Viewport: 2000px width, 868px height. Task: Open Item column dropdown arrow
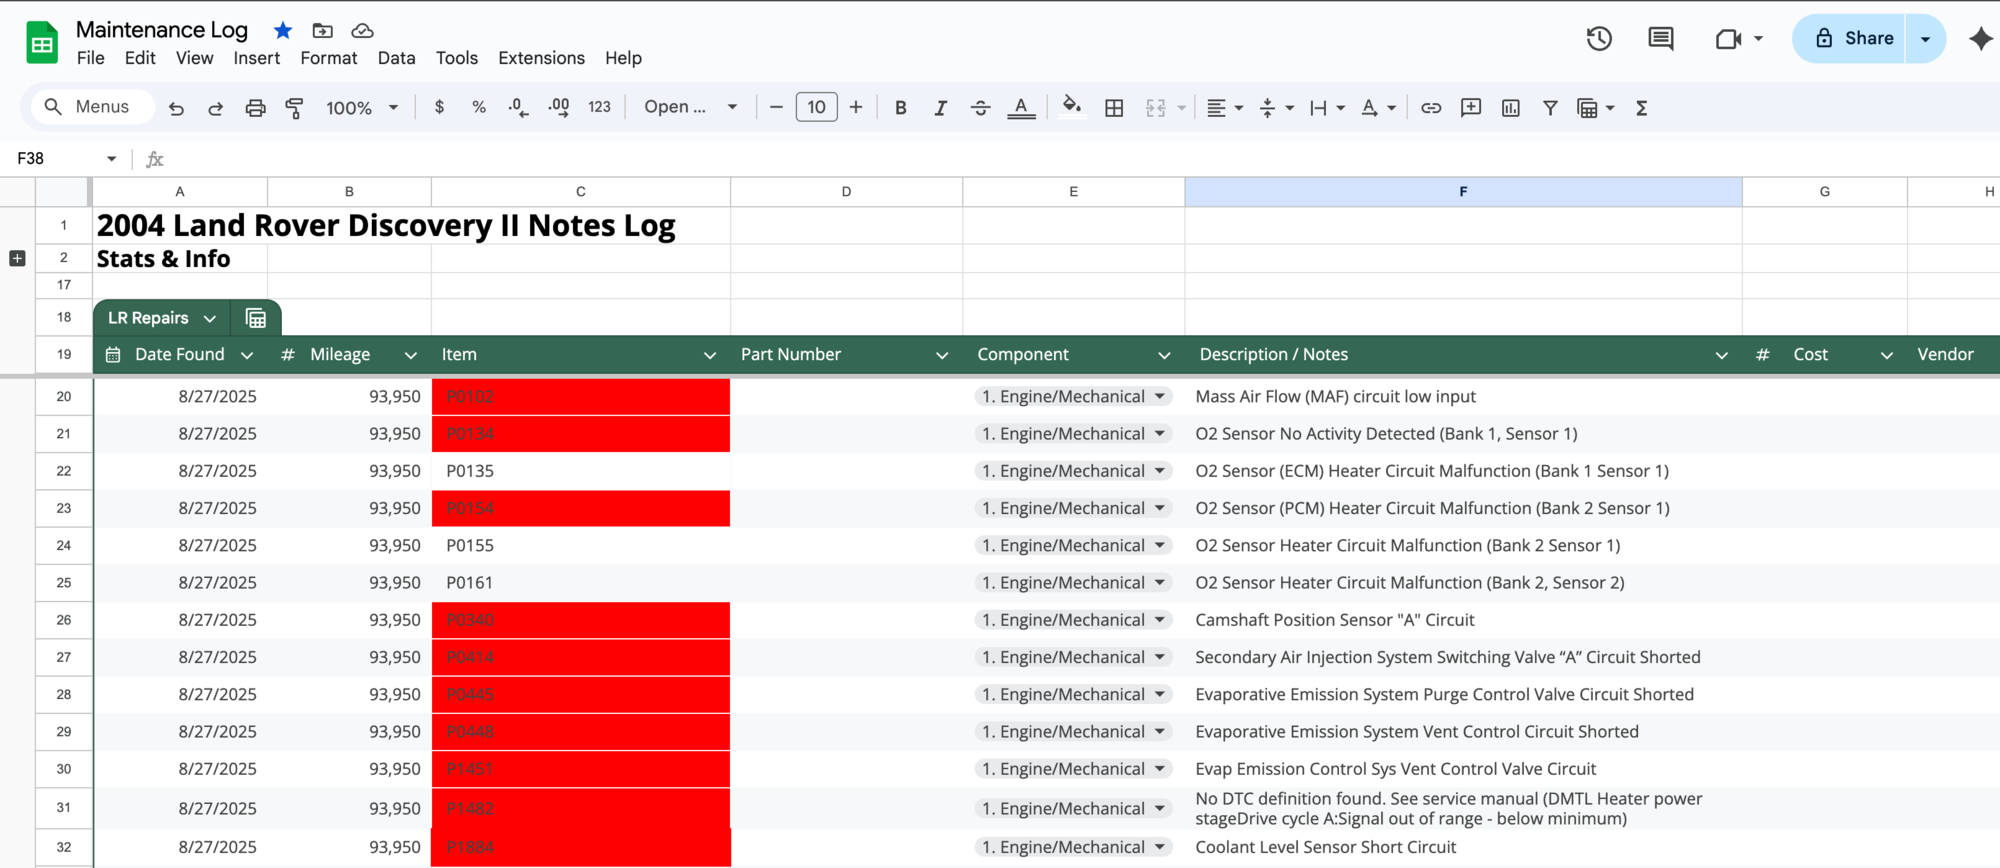(710, 355)
